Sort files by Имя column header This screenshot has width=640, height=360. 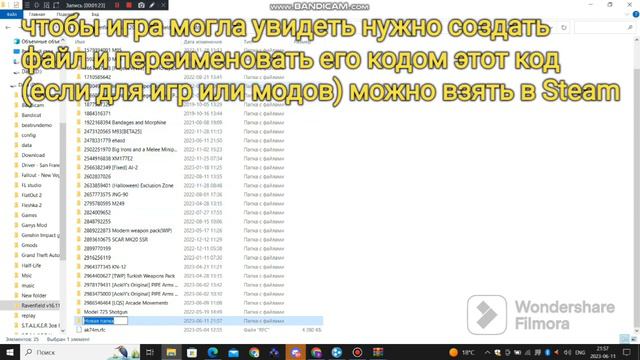coord(80,42)
